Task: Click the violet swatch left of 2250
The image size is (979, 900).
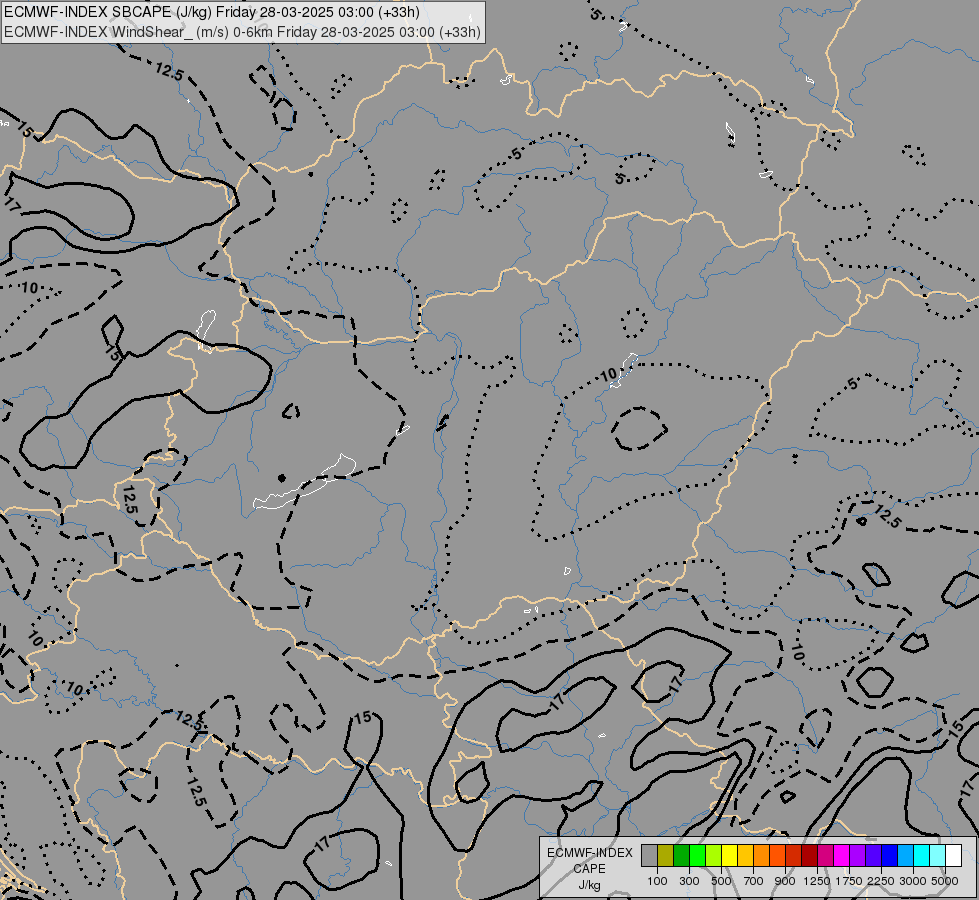Action: 873,855
